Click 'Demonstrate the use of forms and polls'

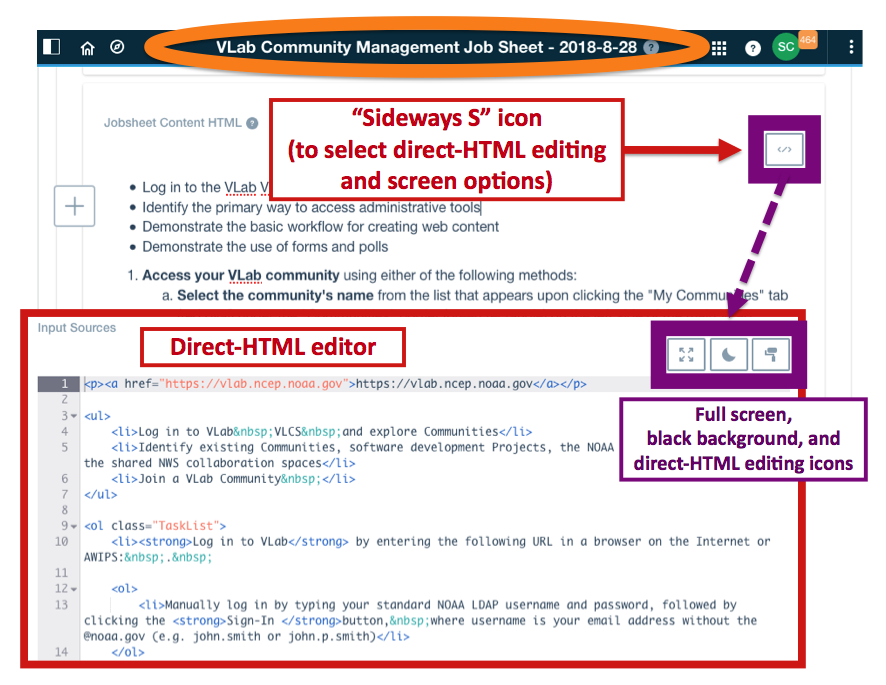point(265,247)
